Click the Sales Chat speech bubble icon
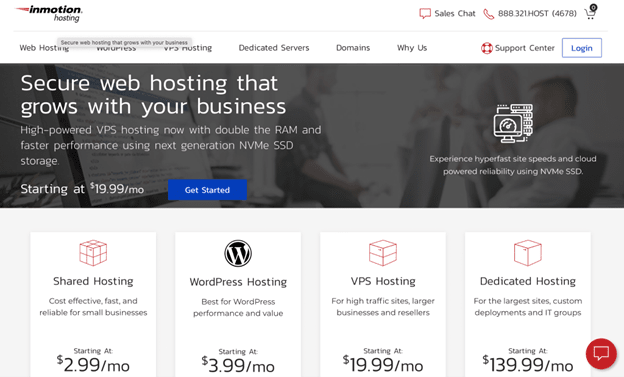Image resolution: width=624 pixels, height=377 pixels. [425, 14]
